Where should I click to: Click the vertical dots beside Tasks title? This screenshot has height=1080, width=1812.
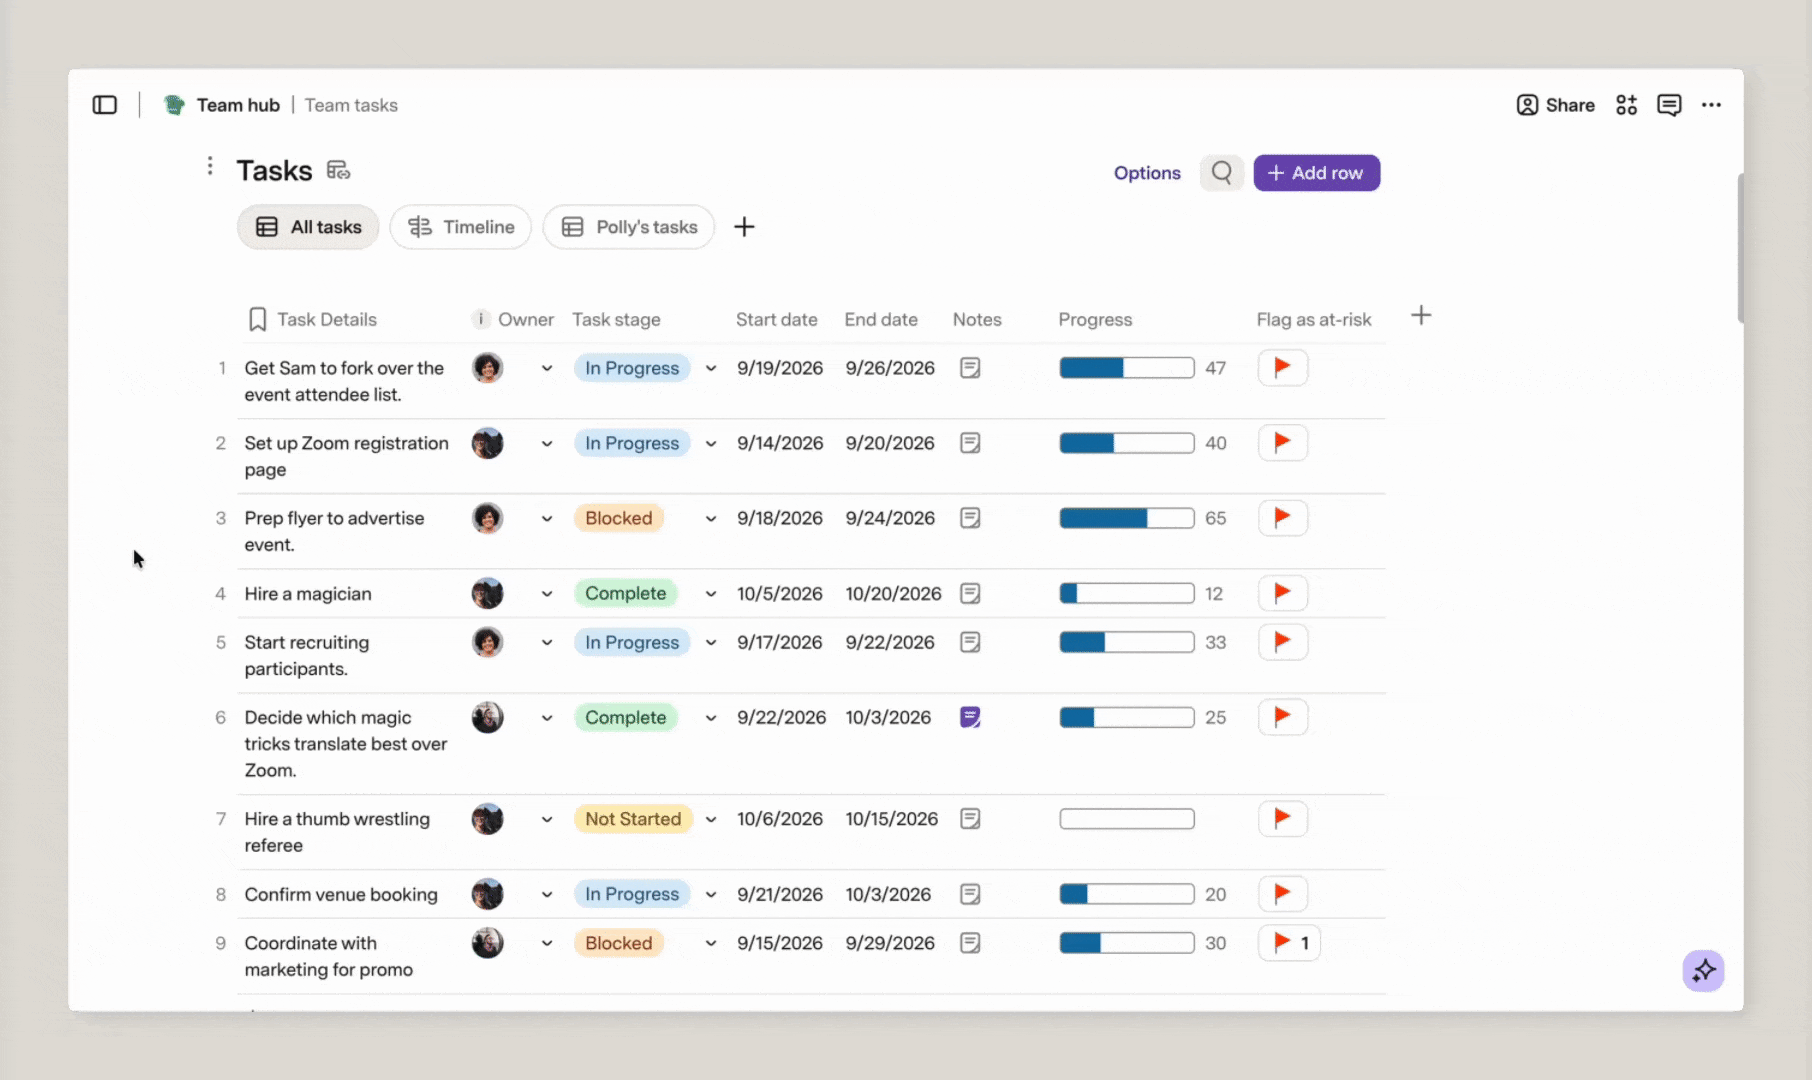(210, 166)
